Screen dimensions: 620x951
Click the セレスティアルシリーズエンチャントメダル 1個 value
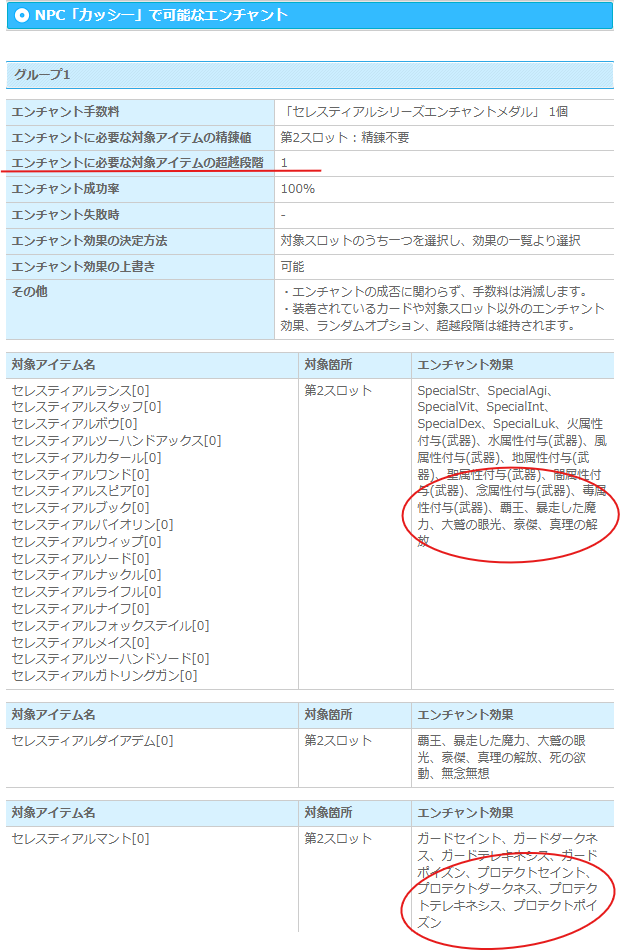tap(425, 112)
